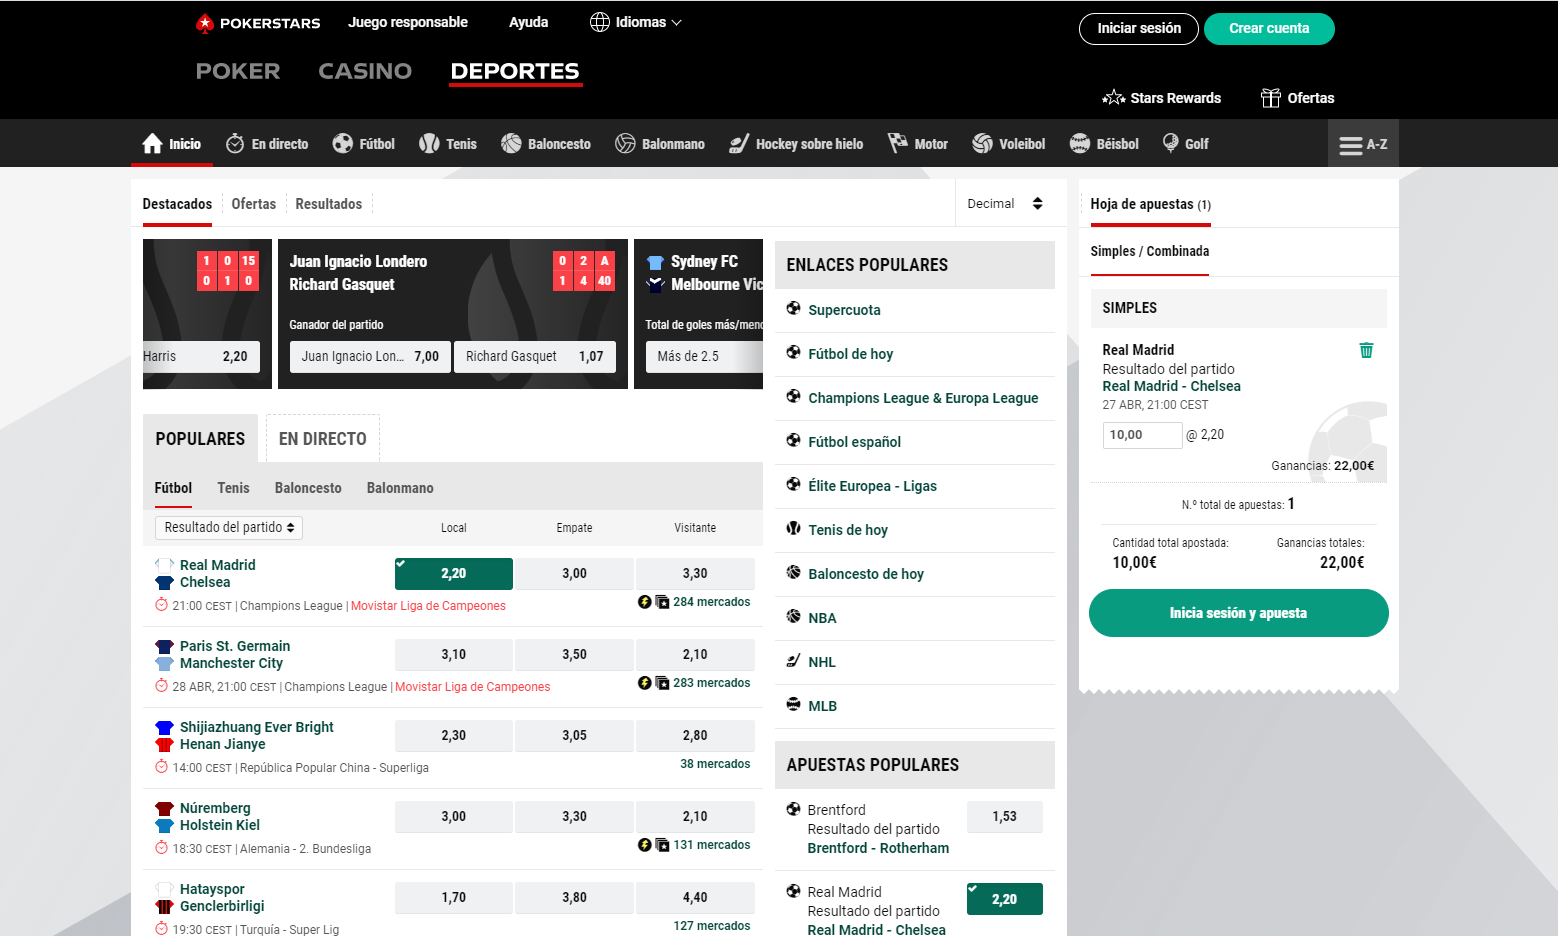Select Shijiazhuang Ever Bright odds 2,30
The height and width of the screenshot is (936, 1558).
tap(454, 736)
